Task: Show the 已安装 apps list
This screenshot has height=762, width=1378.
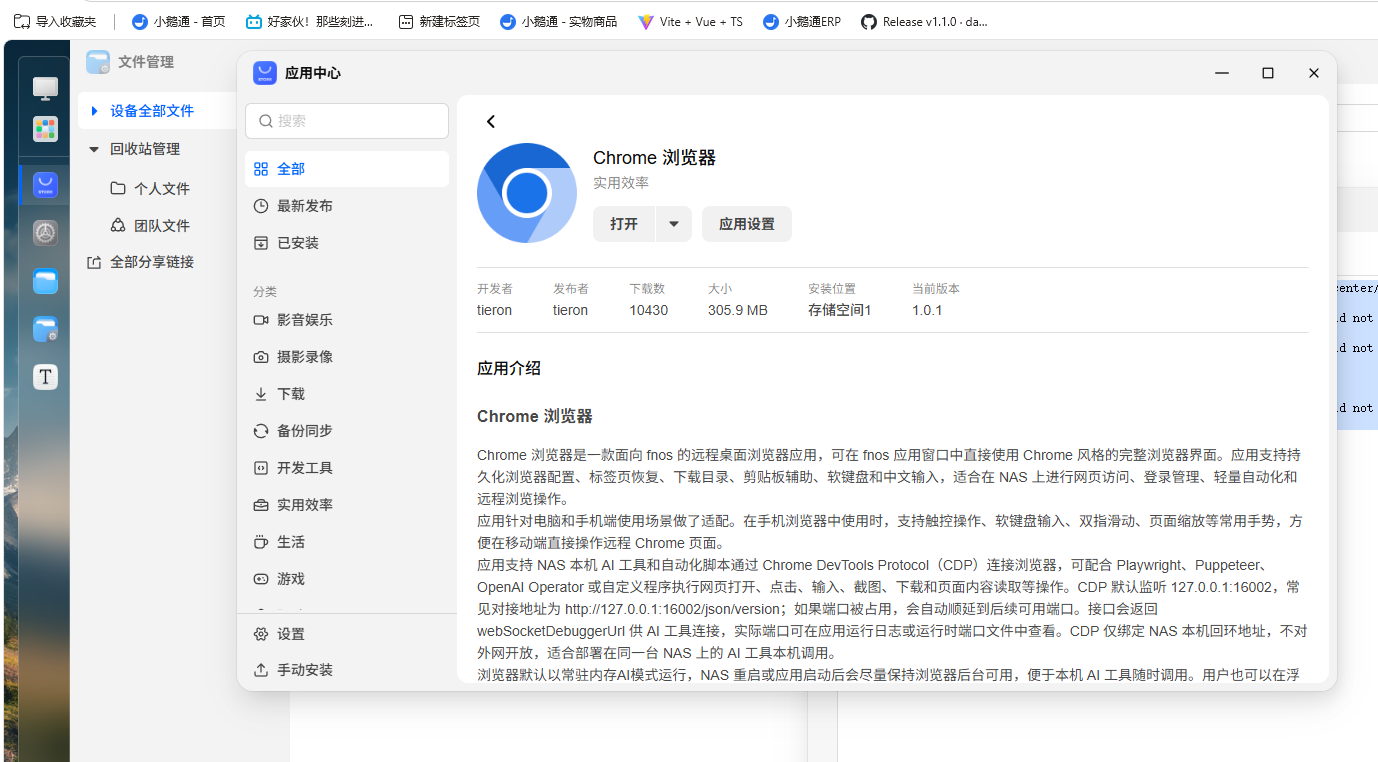Action: point(347,243)
